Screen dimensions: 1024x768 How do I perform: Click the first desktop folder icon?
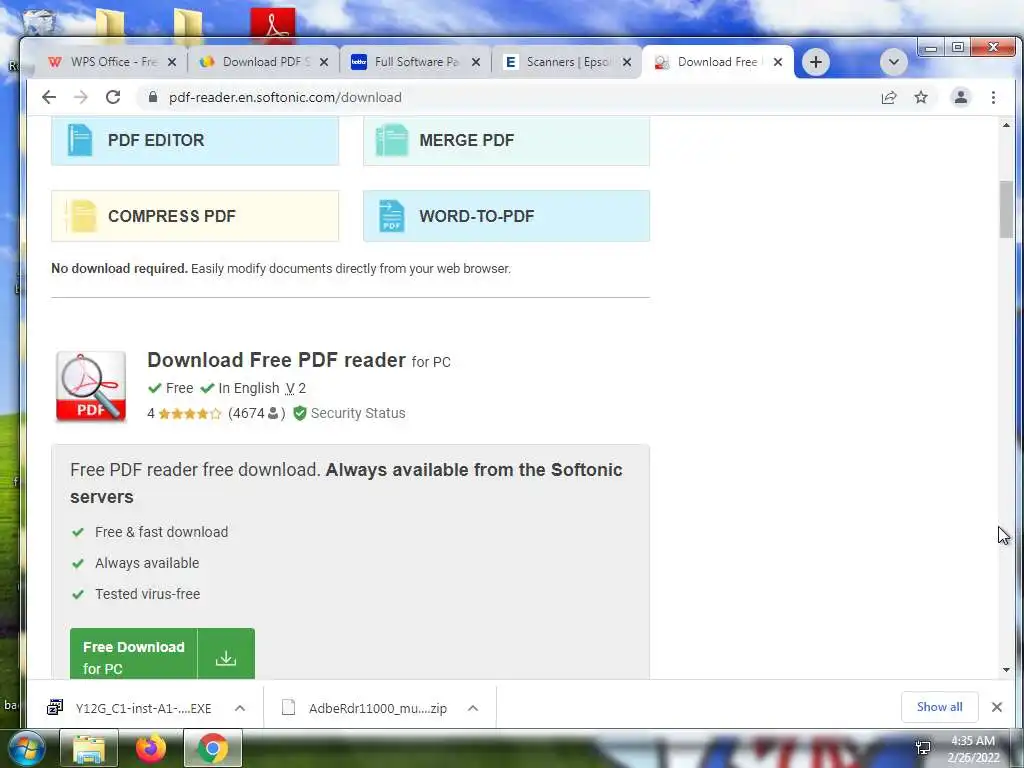point(110,25)
